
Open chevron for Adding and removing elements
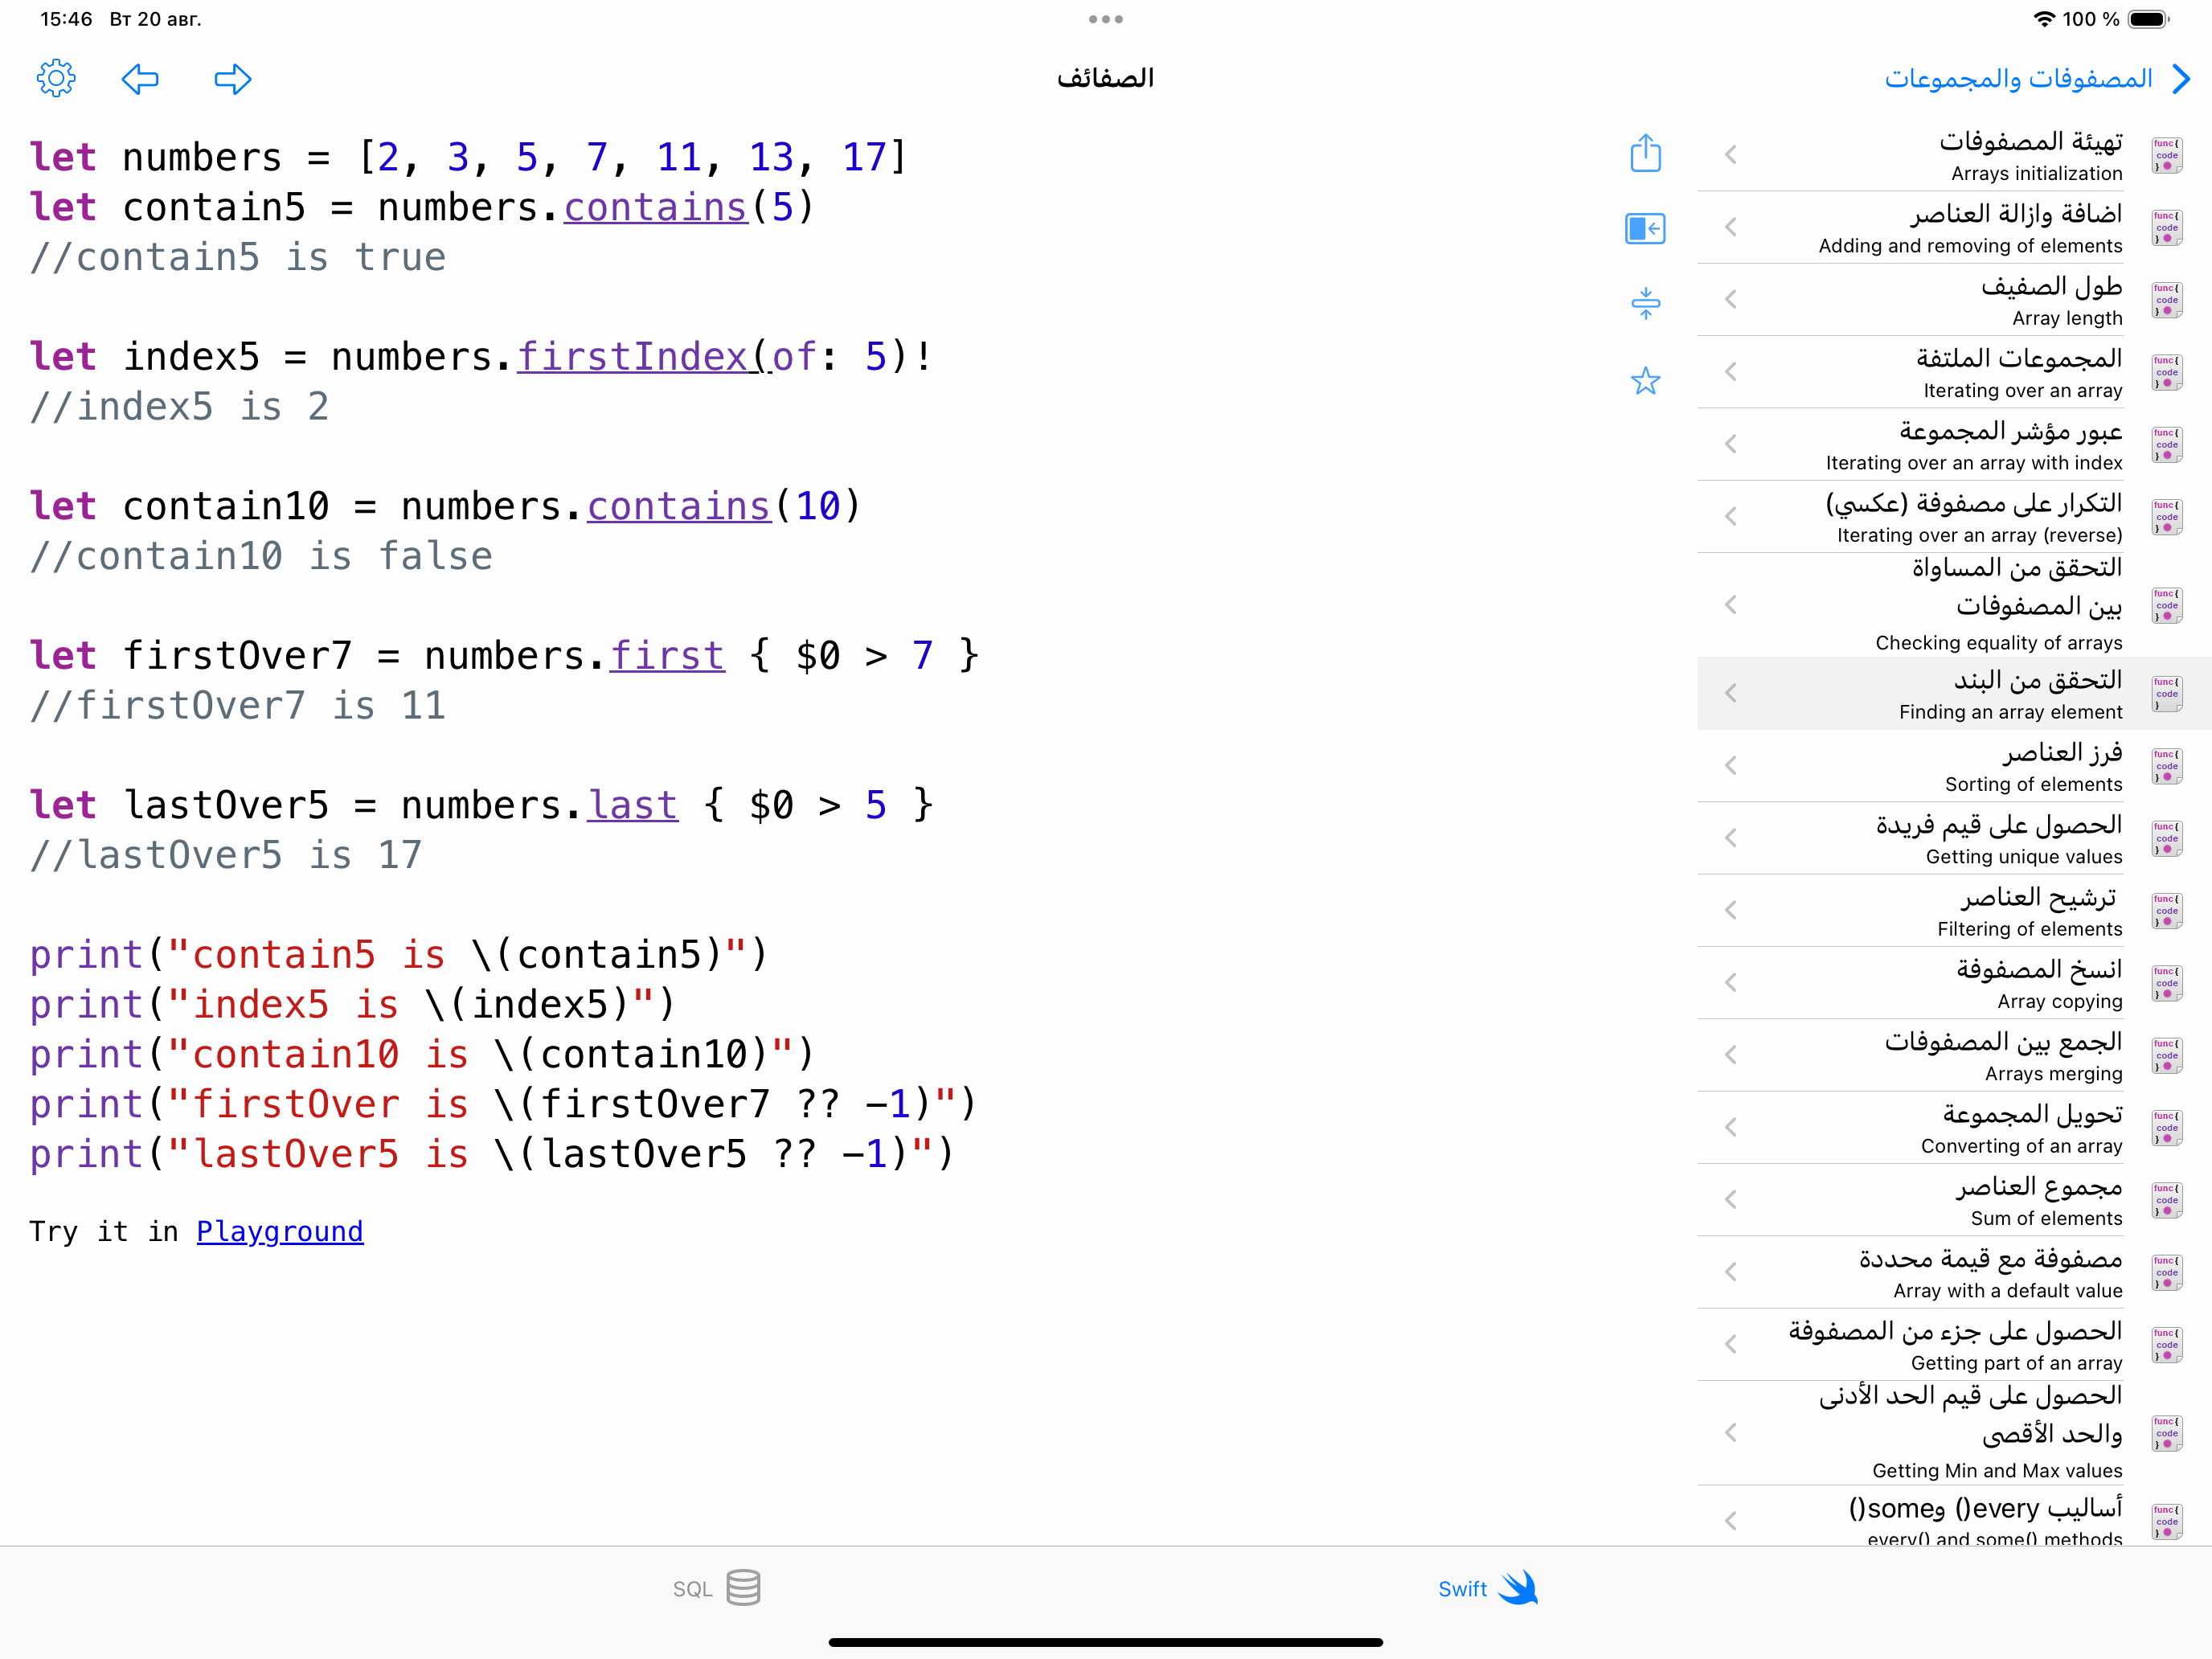click(x=1731, y=227)
